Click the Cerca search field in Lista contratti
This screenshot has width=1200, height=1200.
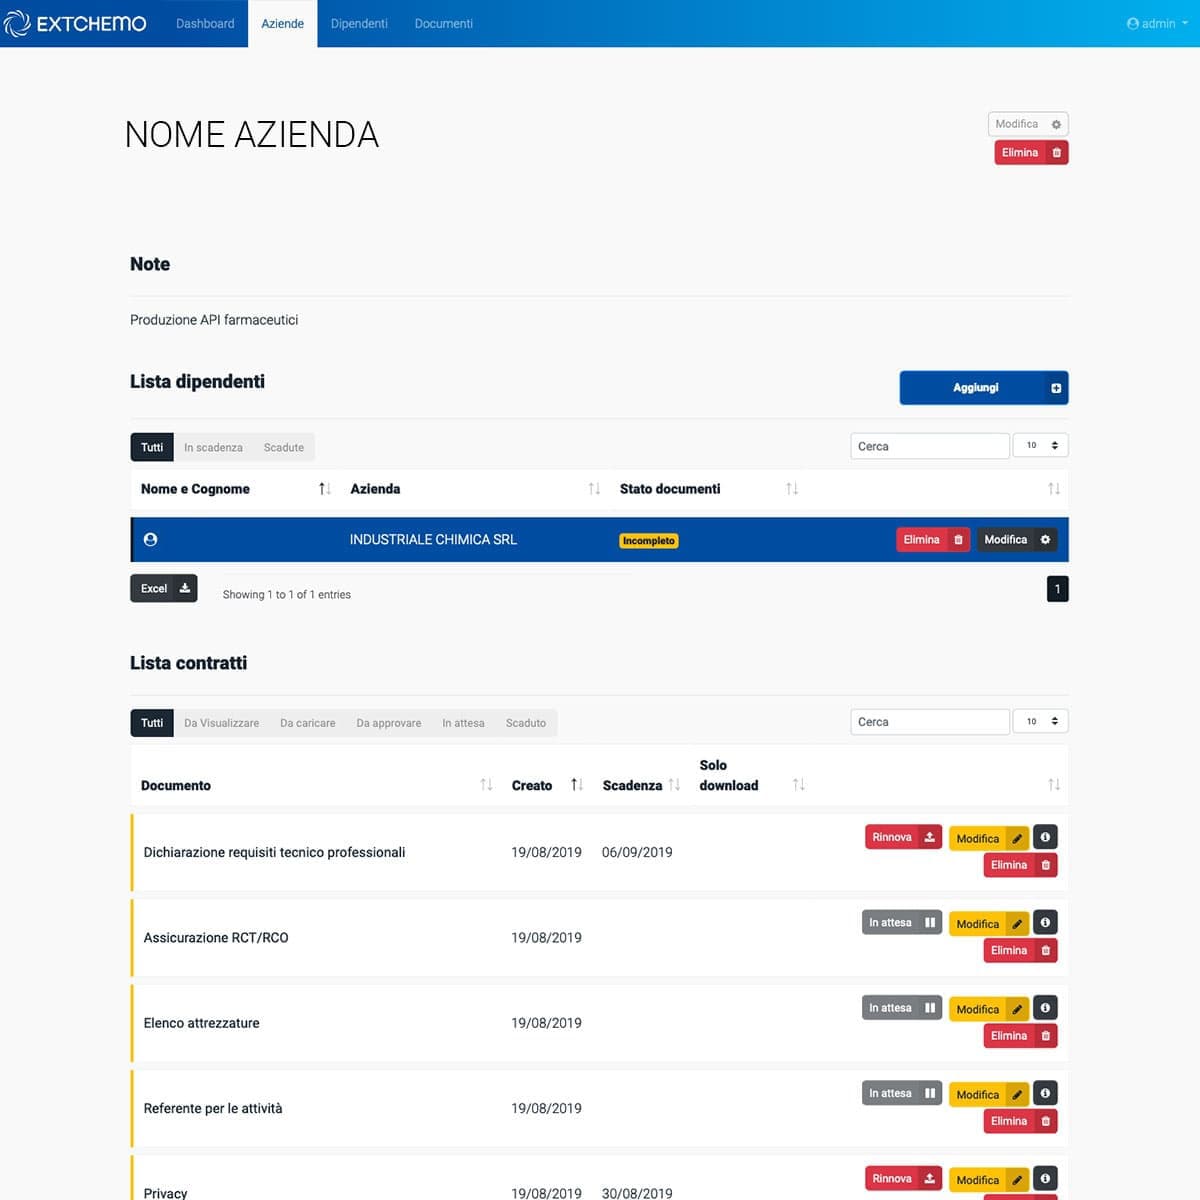coord(929,722)
